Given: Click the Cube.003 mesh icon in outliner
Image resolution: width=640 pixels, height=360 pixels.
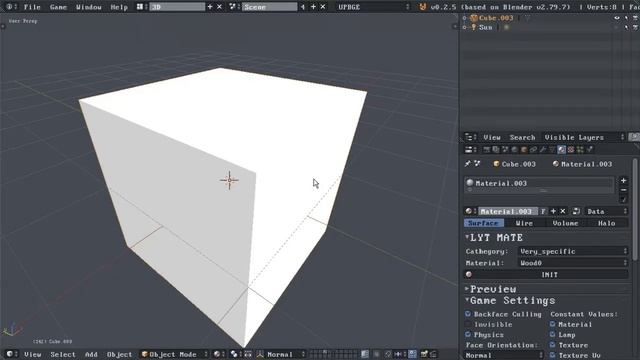Looking at the screenshot, I should point(474,18).
